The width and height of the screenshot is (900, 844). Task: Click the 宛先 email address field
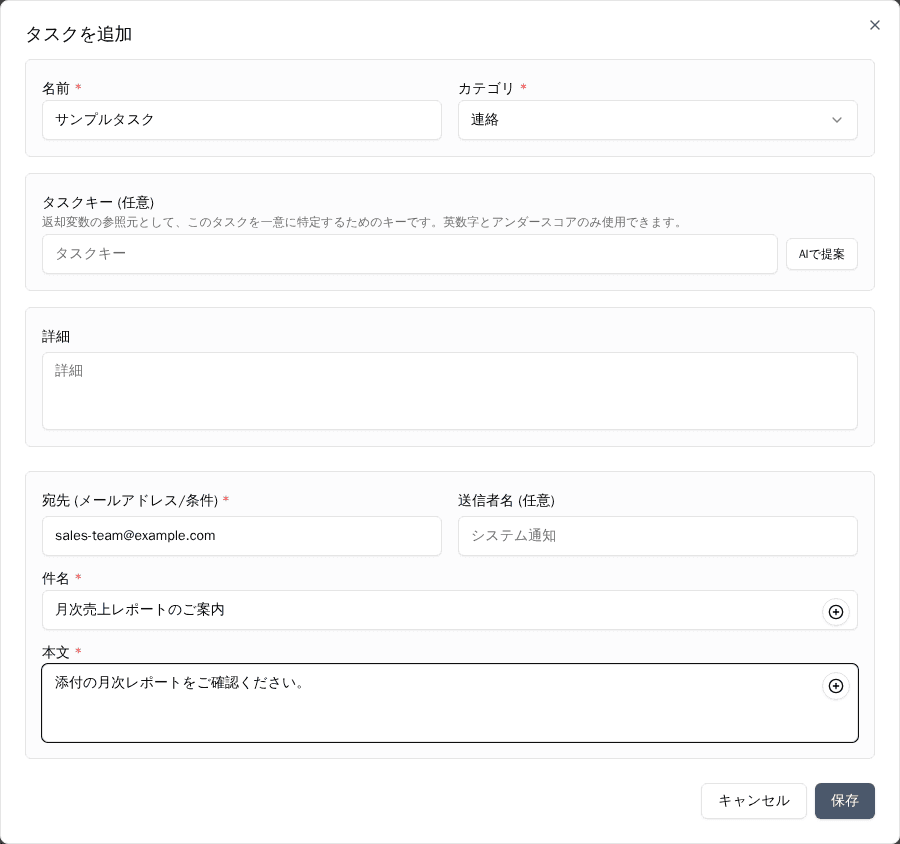[242, 536]
